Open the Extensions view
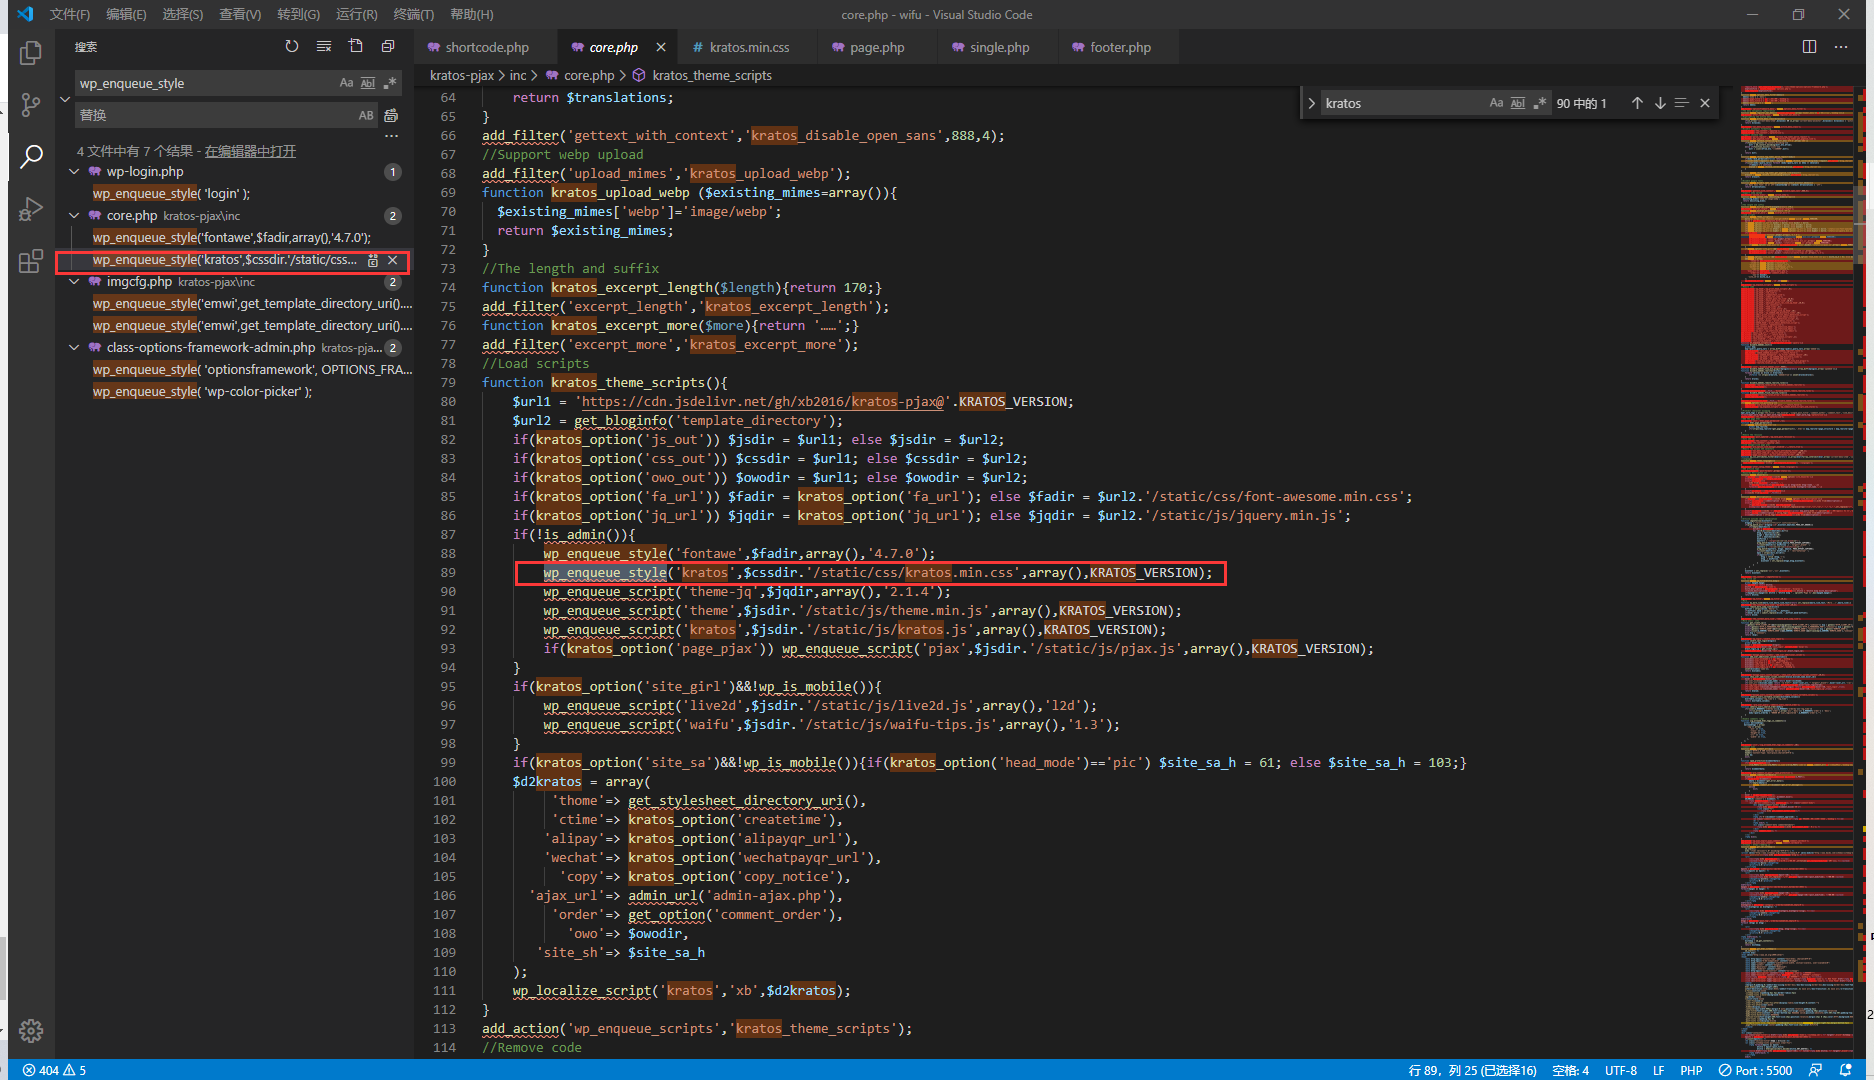The height and width of the screenshot is (1080, 1874). [x=31, y=261]
